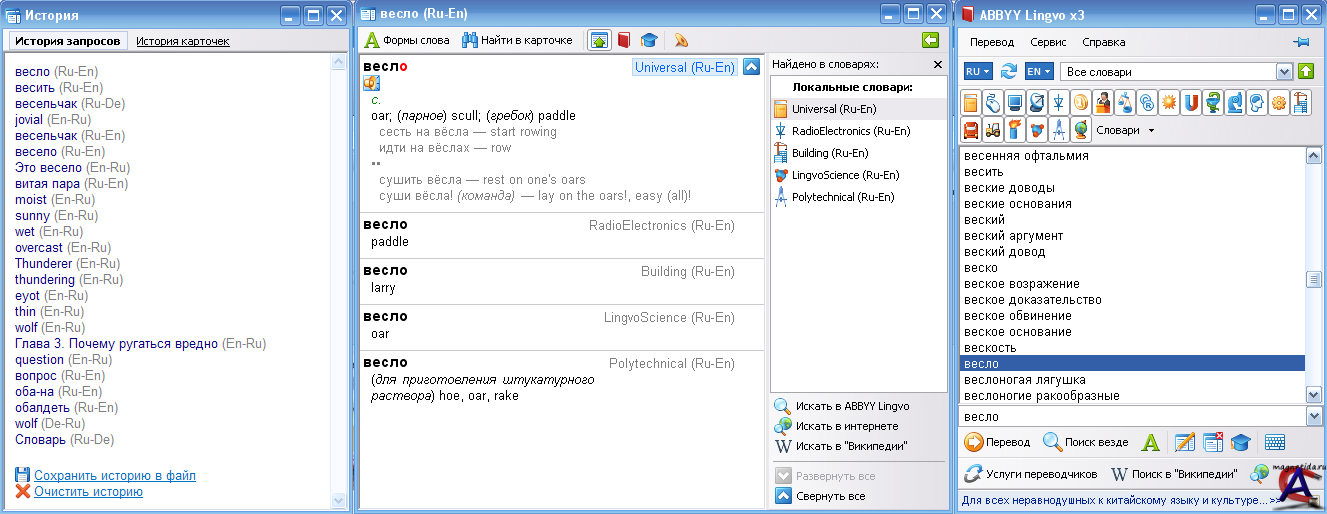Viewport: 1327px width, 514px height.
Task: Pin the Lingvo window with pushpin
Action: tap(1301, 42)
